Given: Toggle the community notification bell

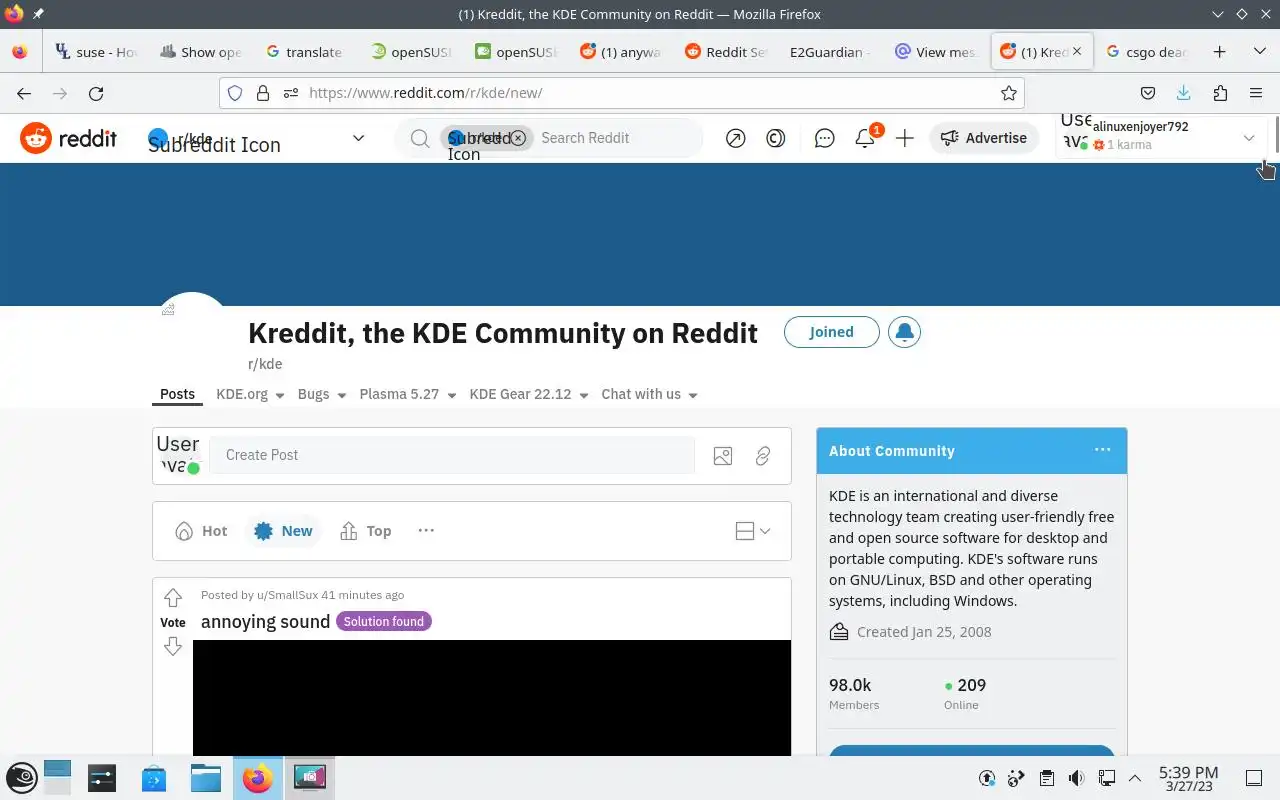Looking at the screenshot, I should (x=905, y=332).
